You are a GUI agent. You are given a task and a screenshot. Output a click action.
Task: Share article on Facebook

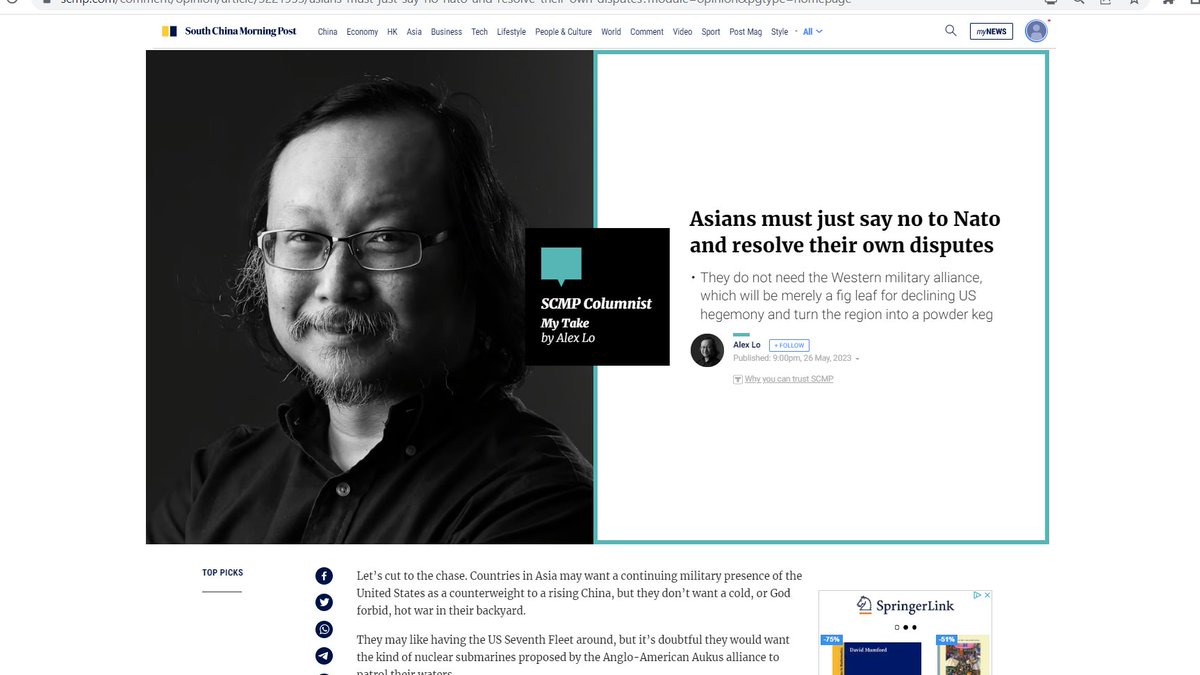(324, 576)
